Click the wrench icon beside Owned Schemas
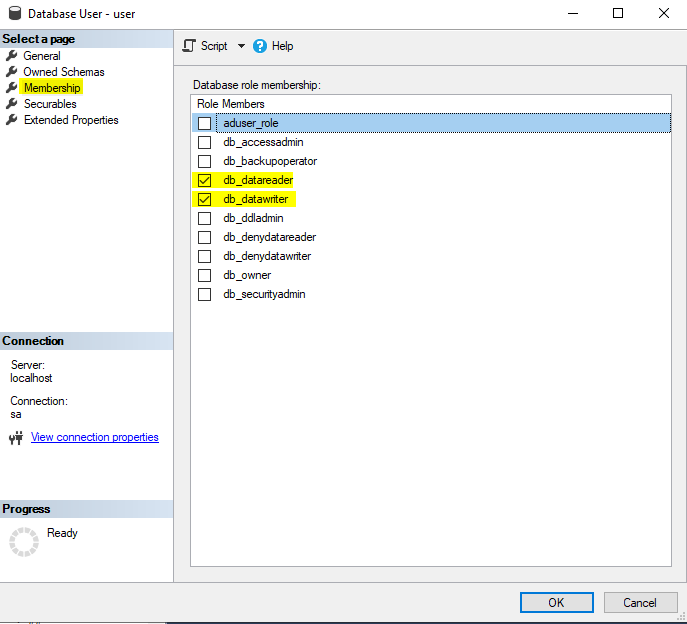Image resolution: width=687 pixels, height=624 pixels. [x=11, y=71]
